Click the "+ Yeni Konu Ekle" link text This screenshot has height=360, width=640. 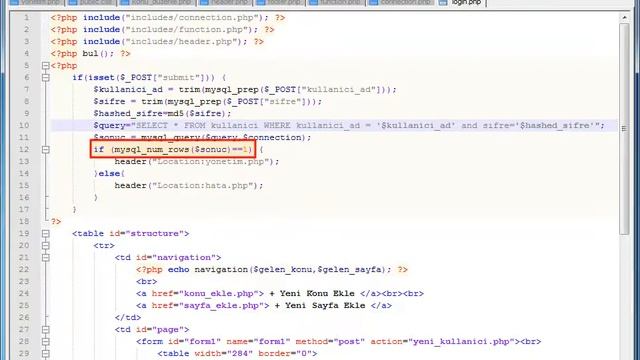(x=312, y=293)
